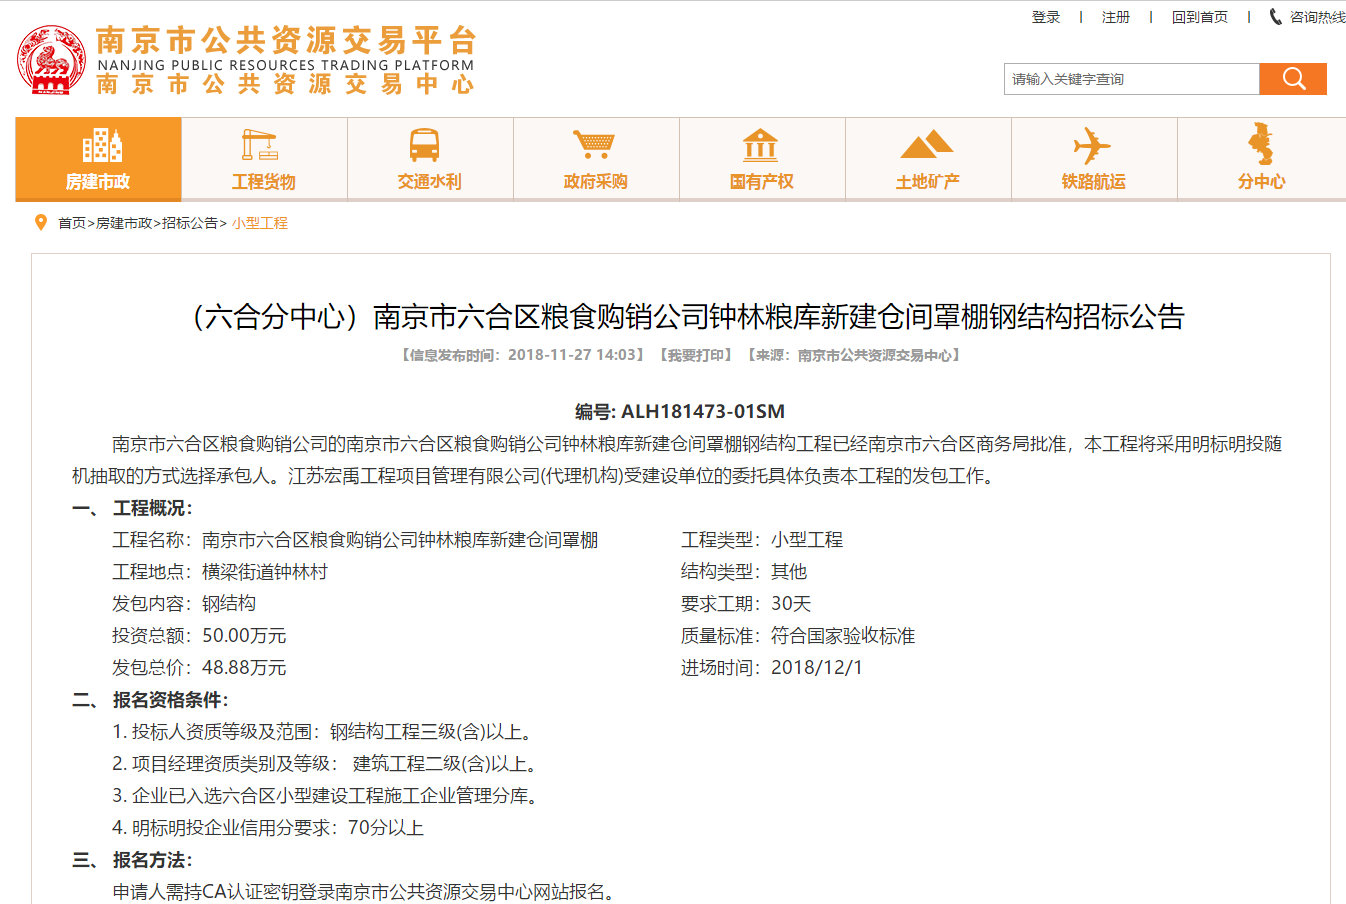Click 房建市政 in the breadcrumb
Image resolution: width=1346 pixels, height=904 pixels.
pyautogui.click(x=124, y=223)
